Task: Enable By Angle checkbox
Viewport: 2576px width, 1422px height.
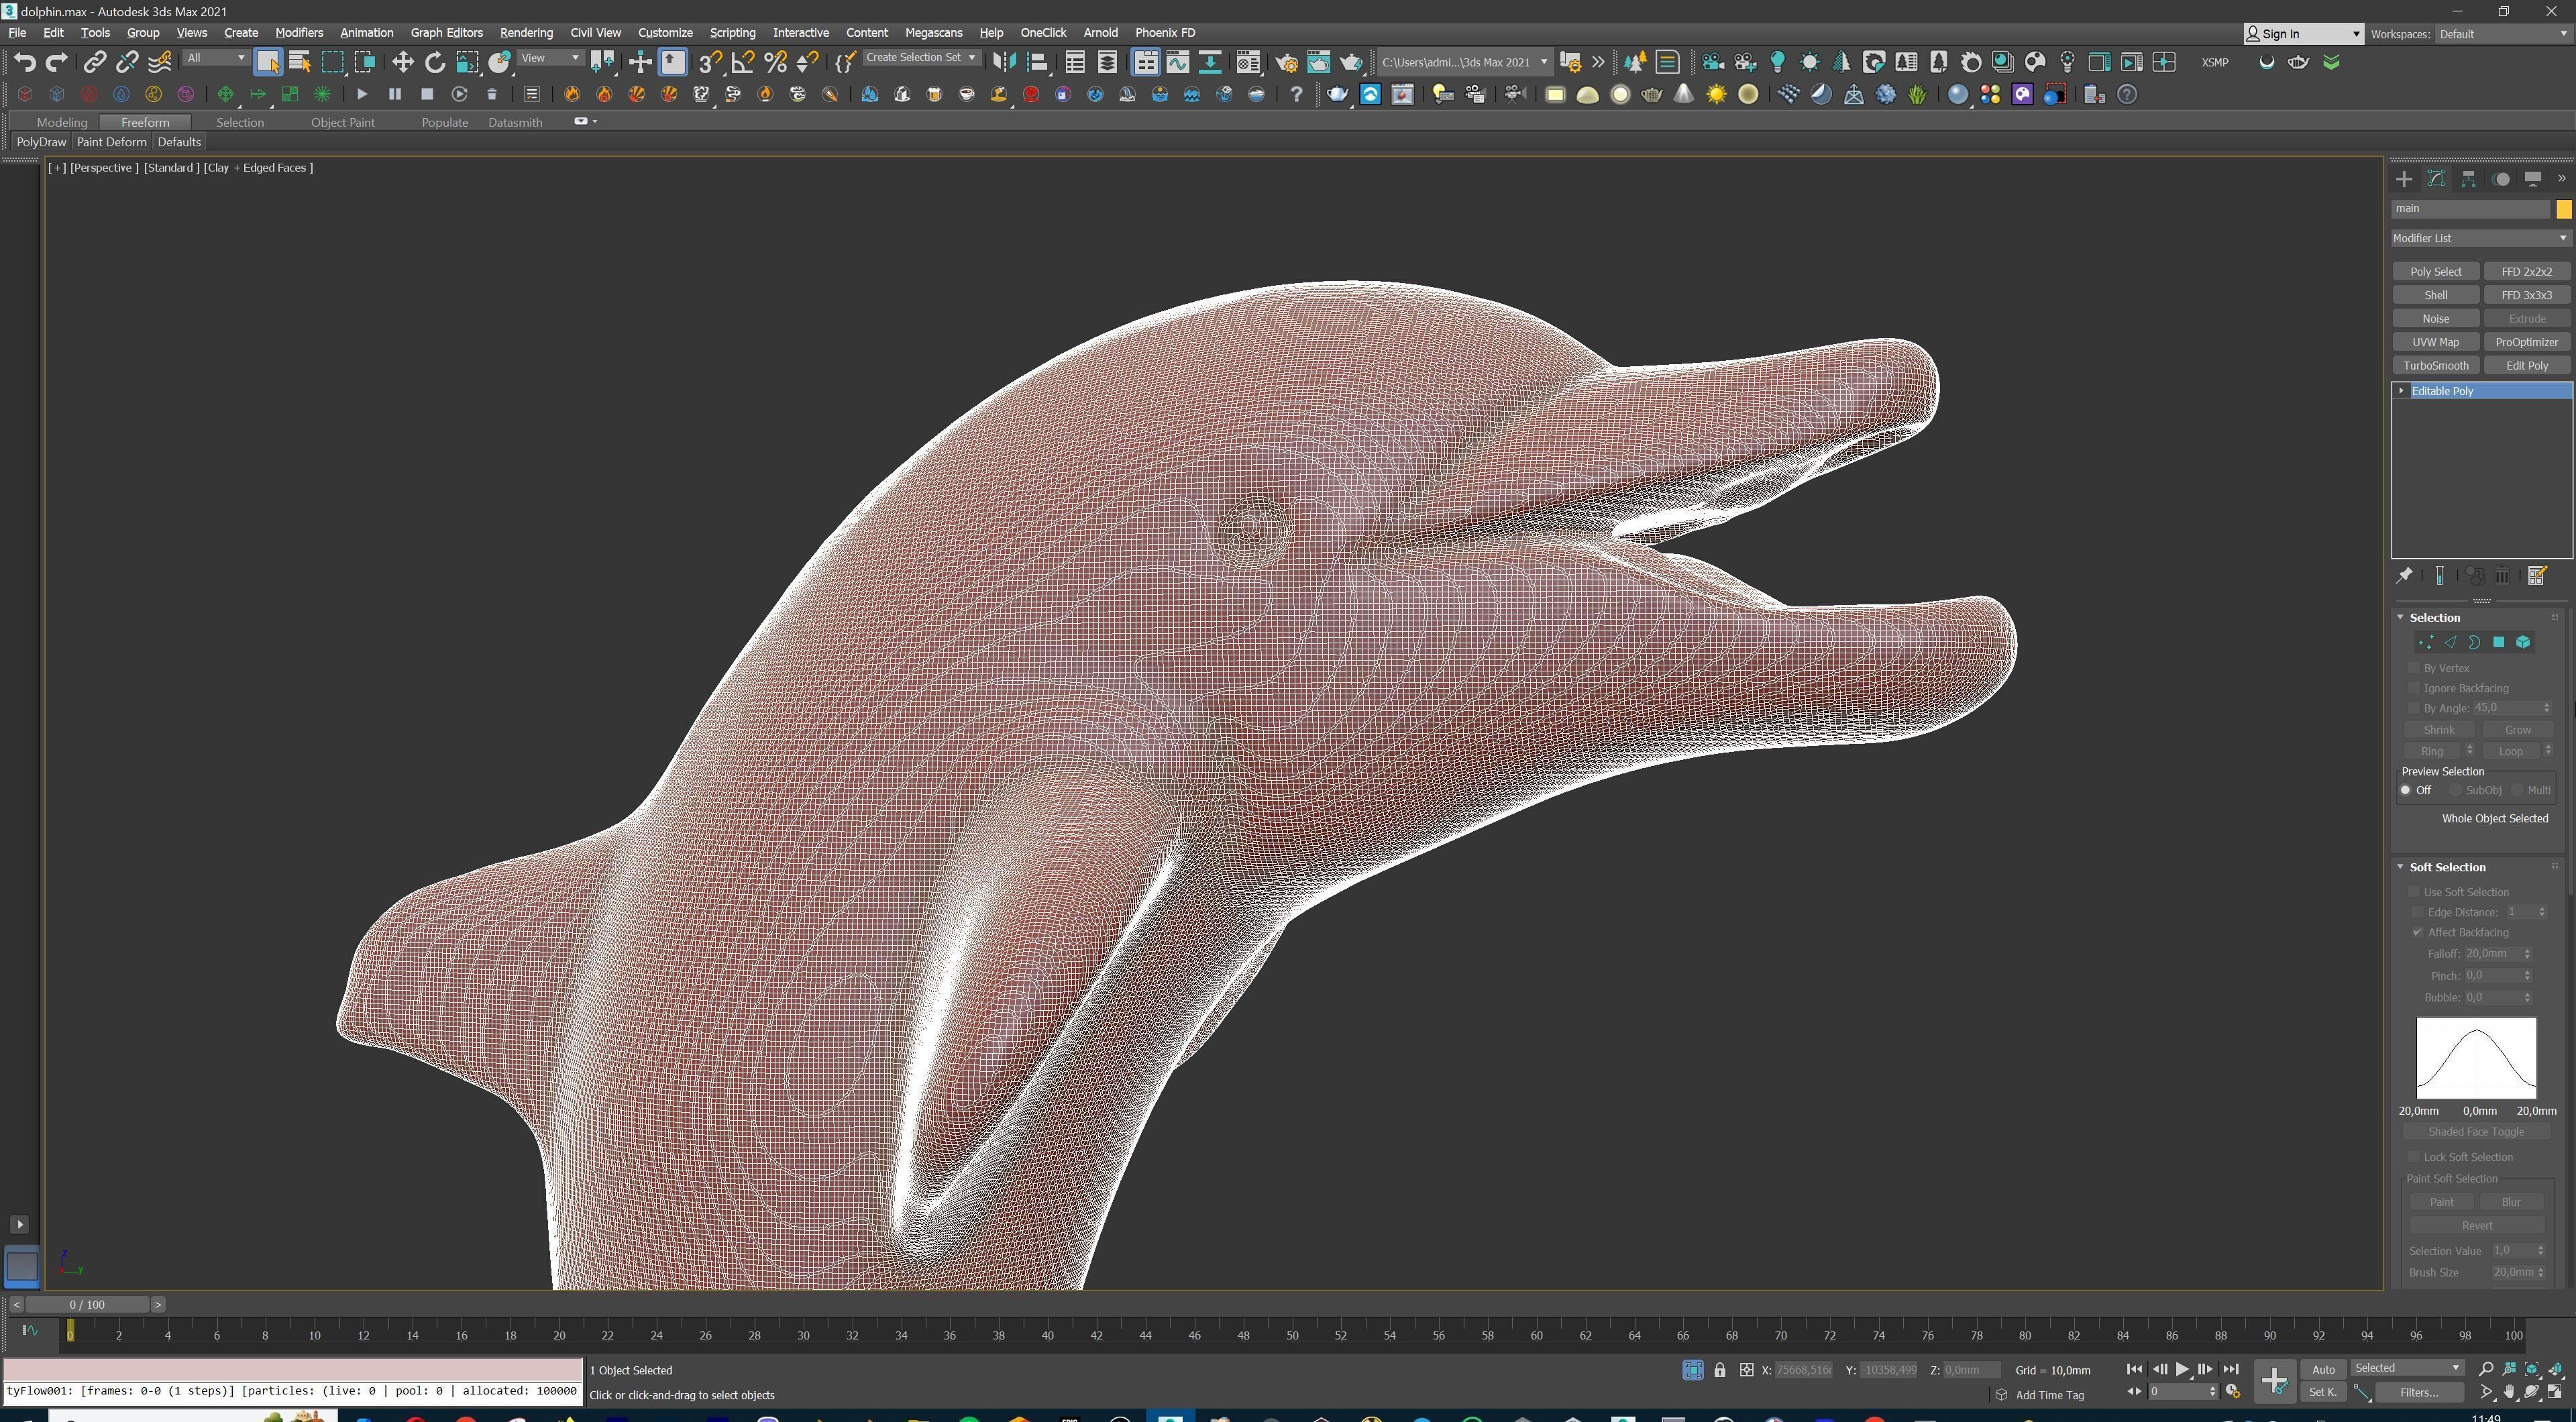Action: 2413,707
